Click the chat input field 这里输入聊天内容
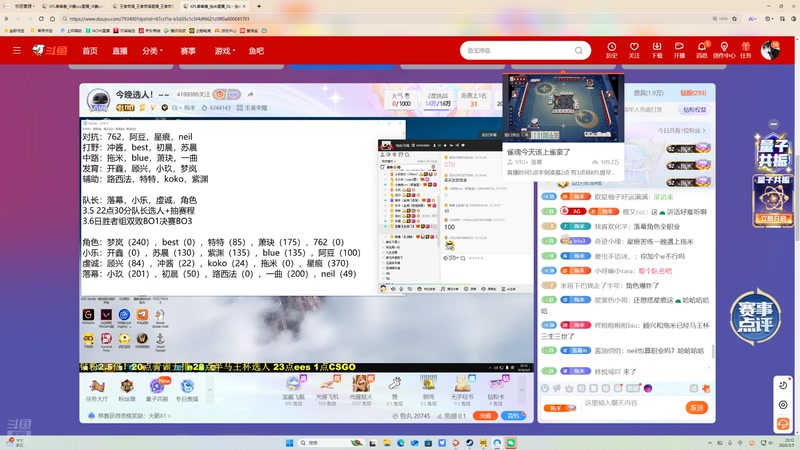The height and width of the screenshot is (450, 800). (x=632, y=403)
